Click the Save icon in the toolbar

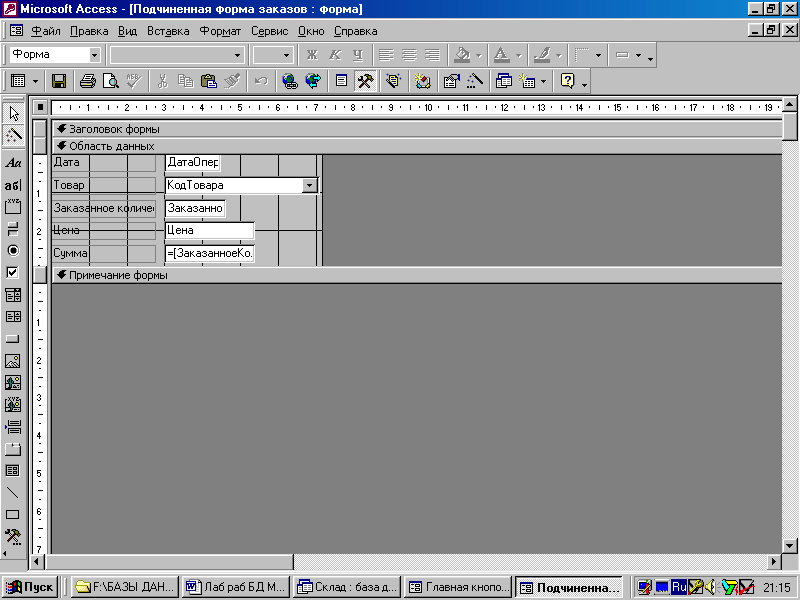tap(59, 81)
